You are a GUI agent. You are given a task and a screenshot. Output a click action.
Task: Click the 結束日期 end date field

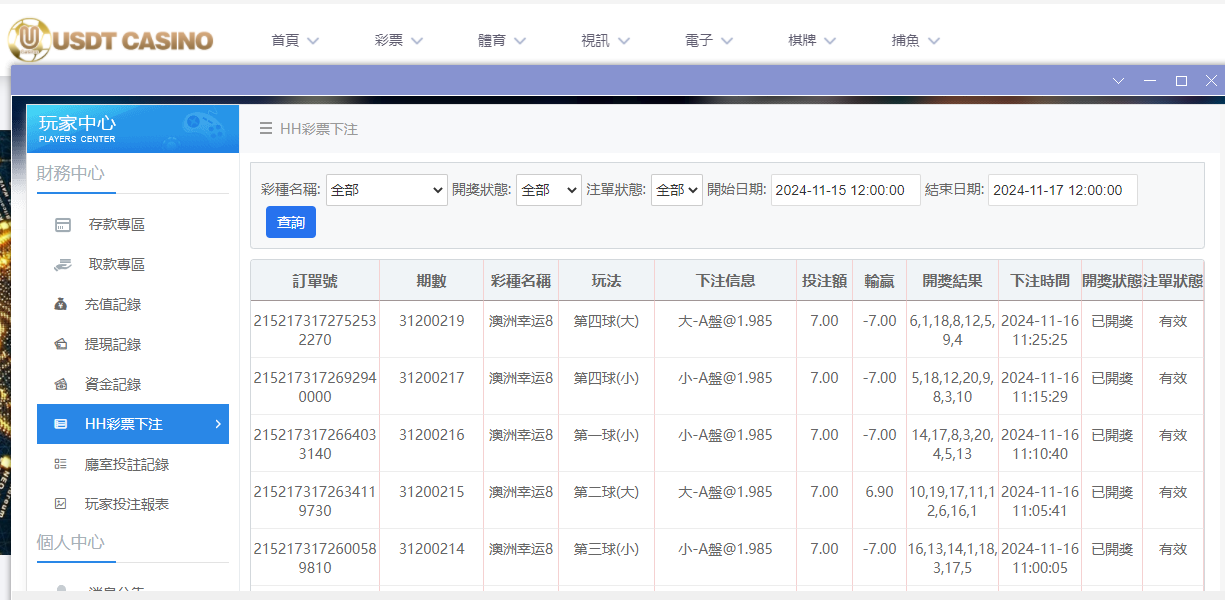click(1062, 189)
